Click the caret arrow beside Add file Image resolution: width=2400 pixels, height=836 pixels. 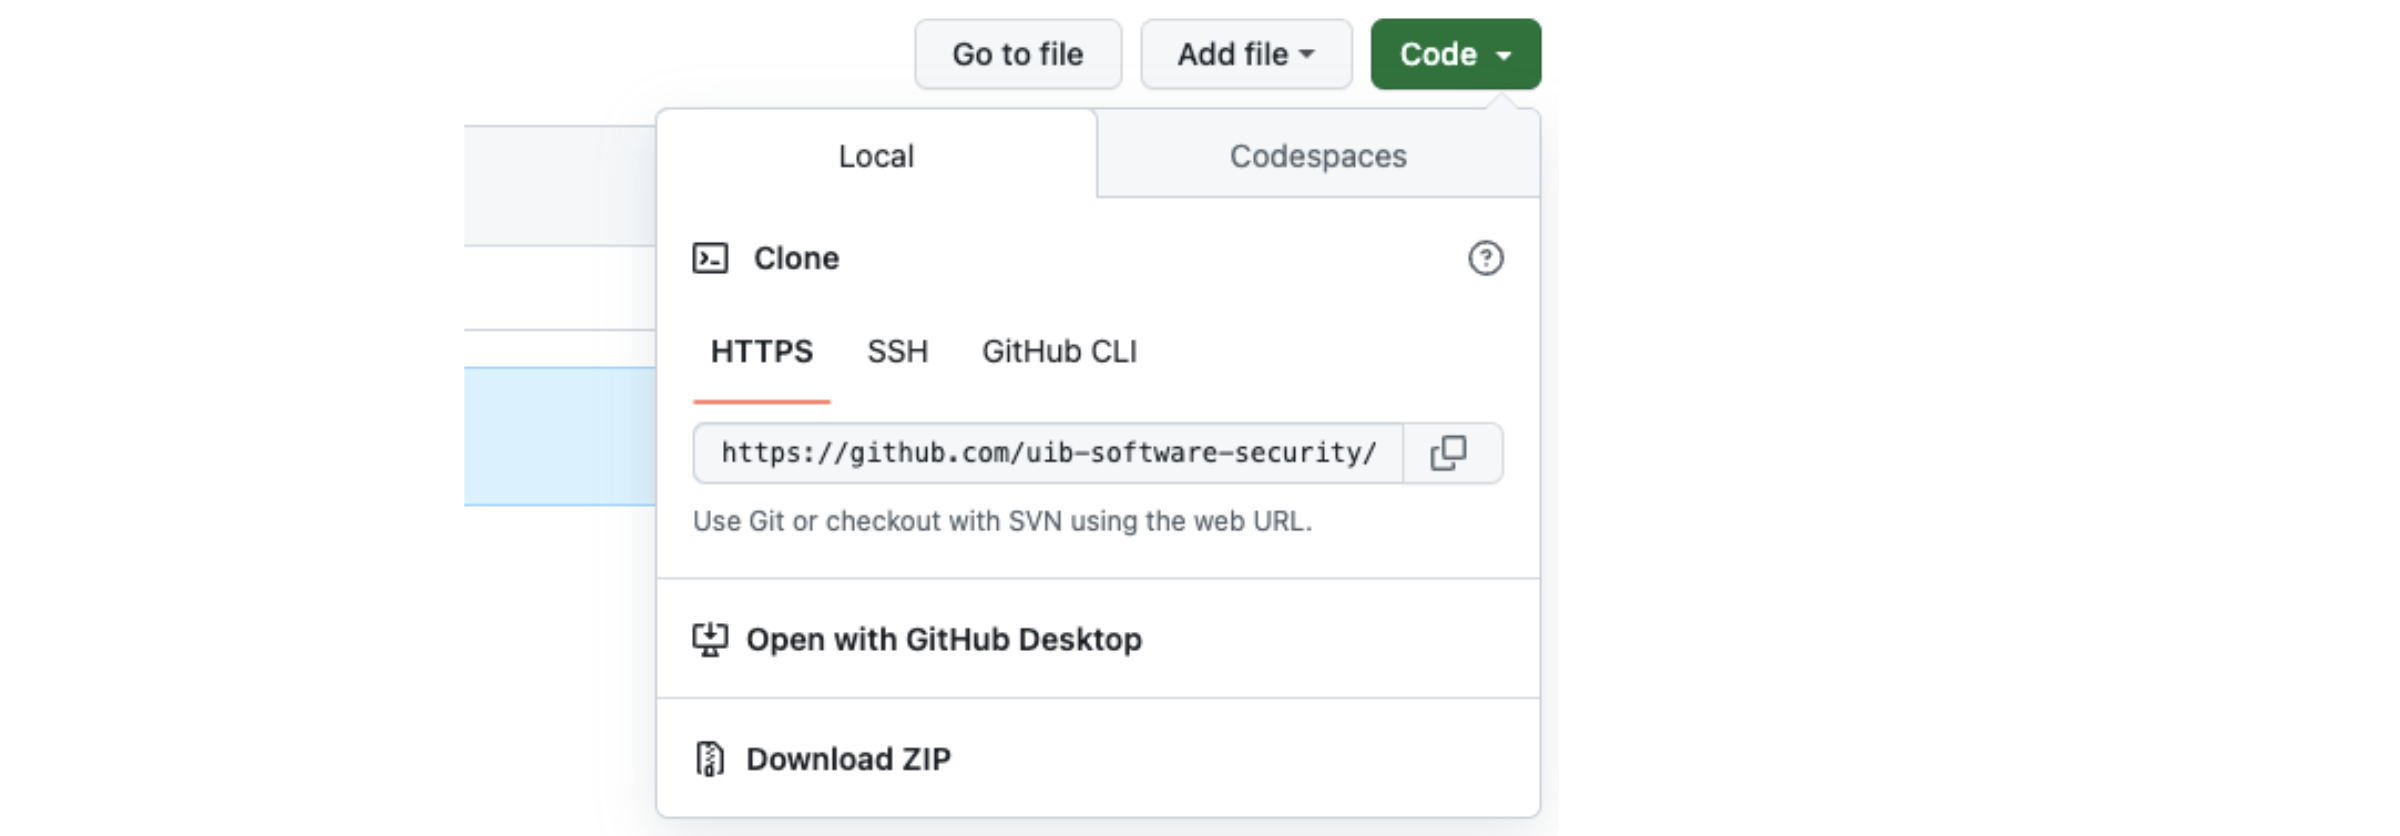(1307, 54)
